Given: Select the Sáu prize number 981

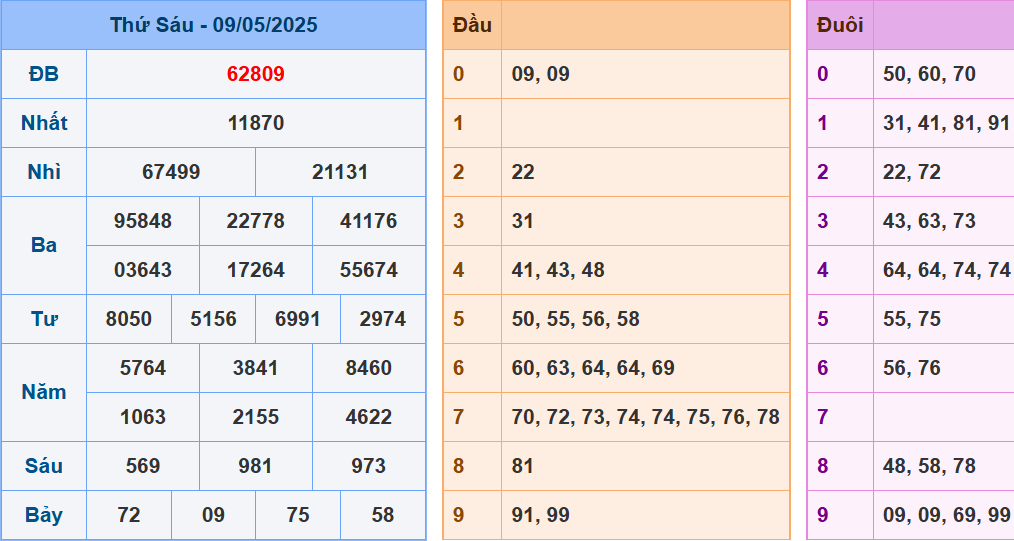Looking at the screenshot, I should tap(255, 467).
